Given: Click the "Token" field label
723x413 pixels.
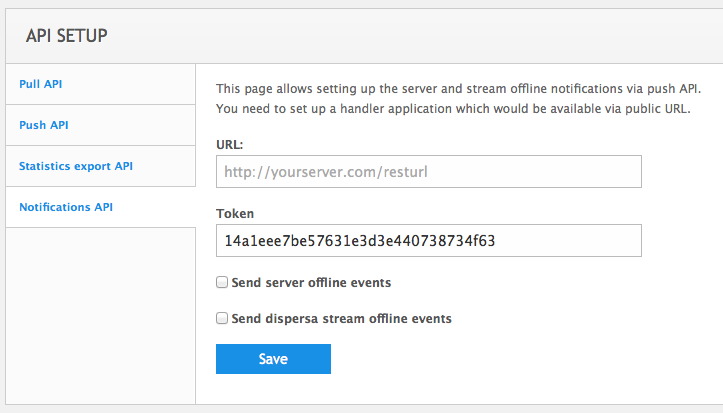Looking at the screenshot, I should pos(234,213).
